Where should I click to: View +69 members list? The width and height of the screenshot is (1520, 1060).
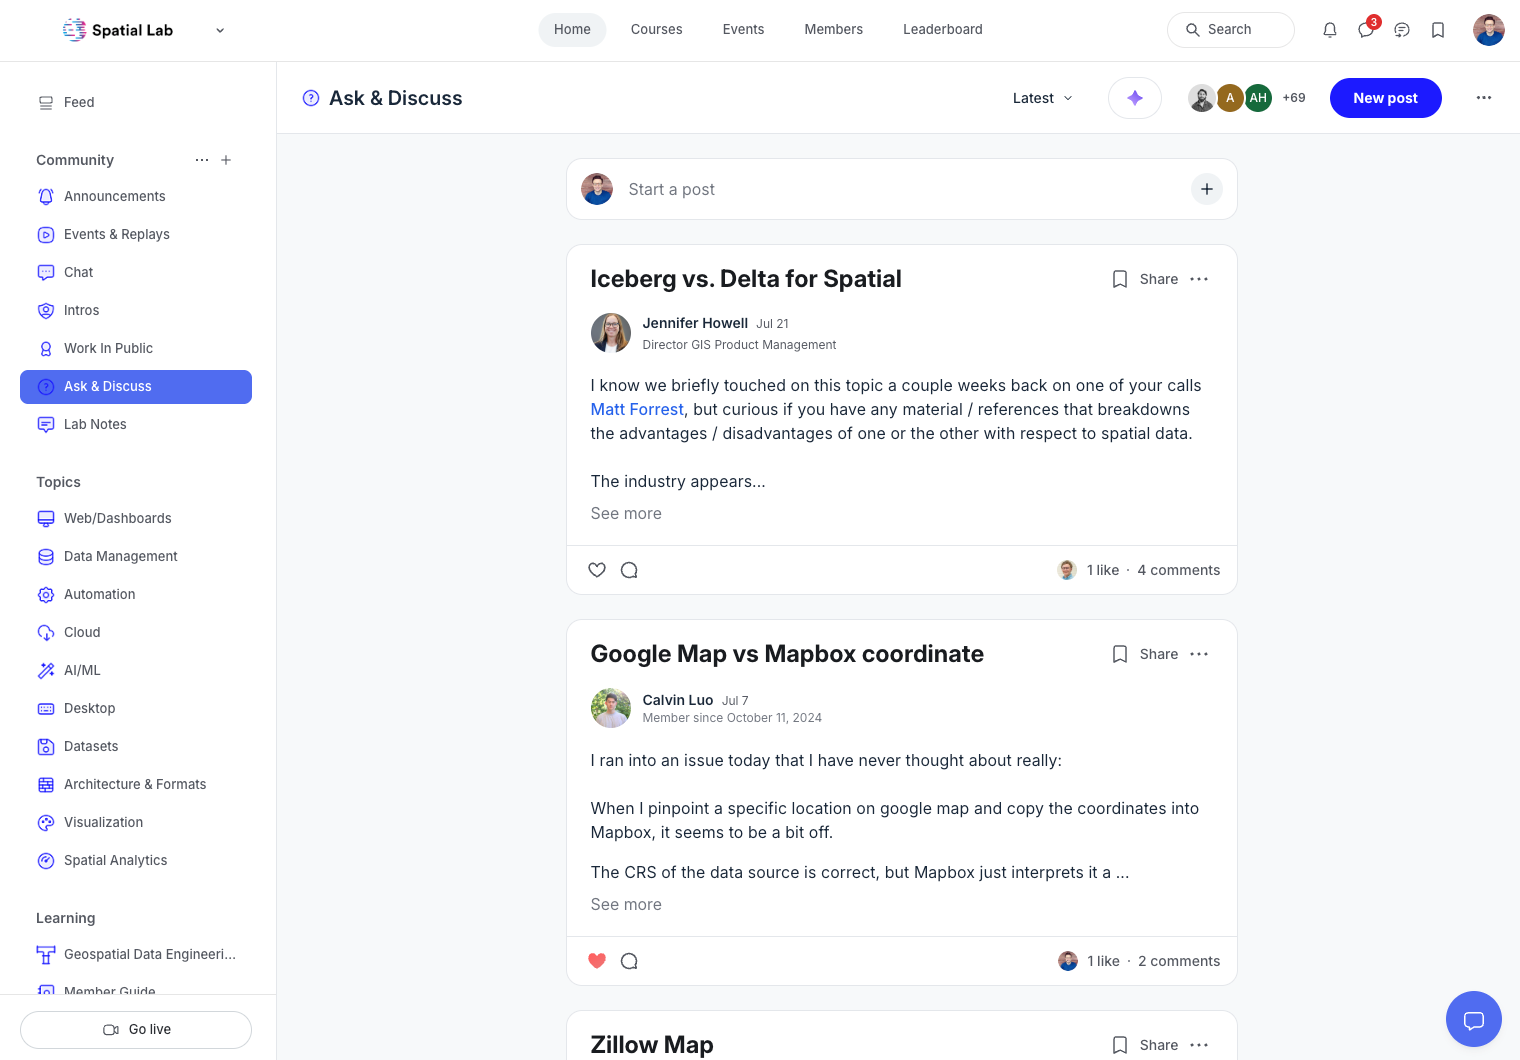click(1294, 98)
